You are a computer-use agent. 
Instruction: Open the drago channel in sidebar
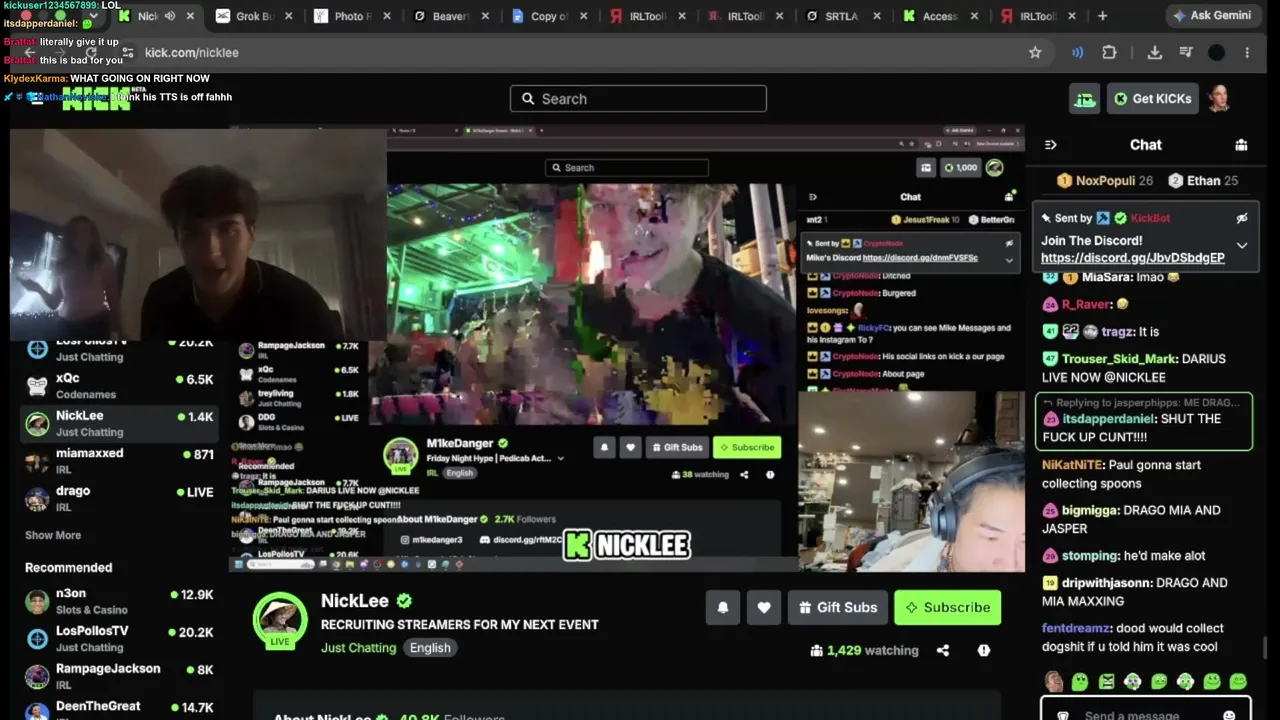120,498
